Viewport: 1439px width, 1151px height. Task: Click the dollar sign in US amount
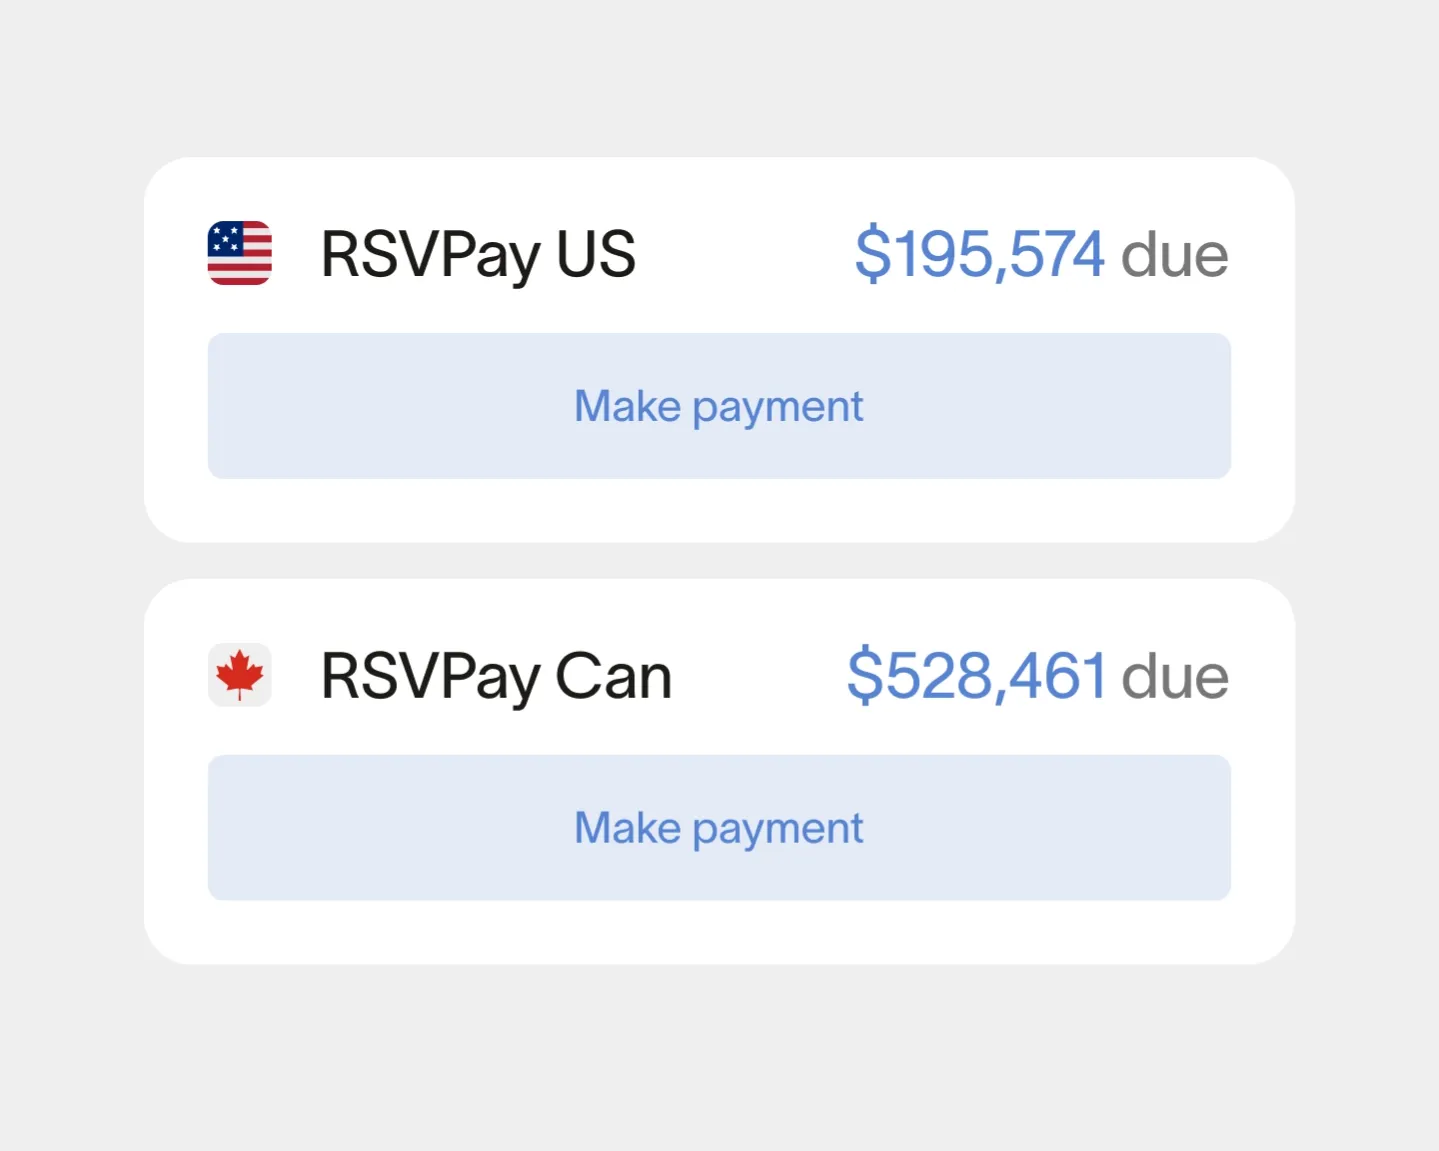coord(872,254)
